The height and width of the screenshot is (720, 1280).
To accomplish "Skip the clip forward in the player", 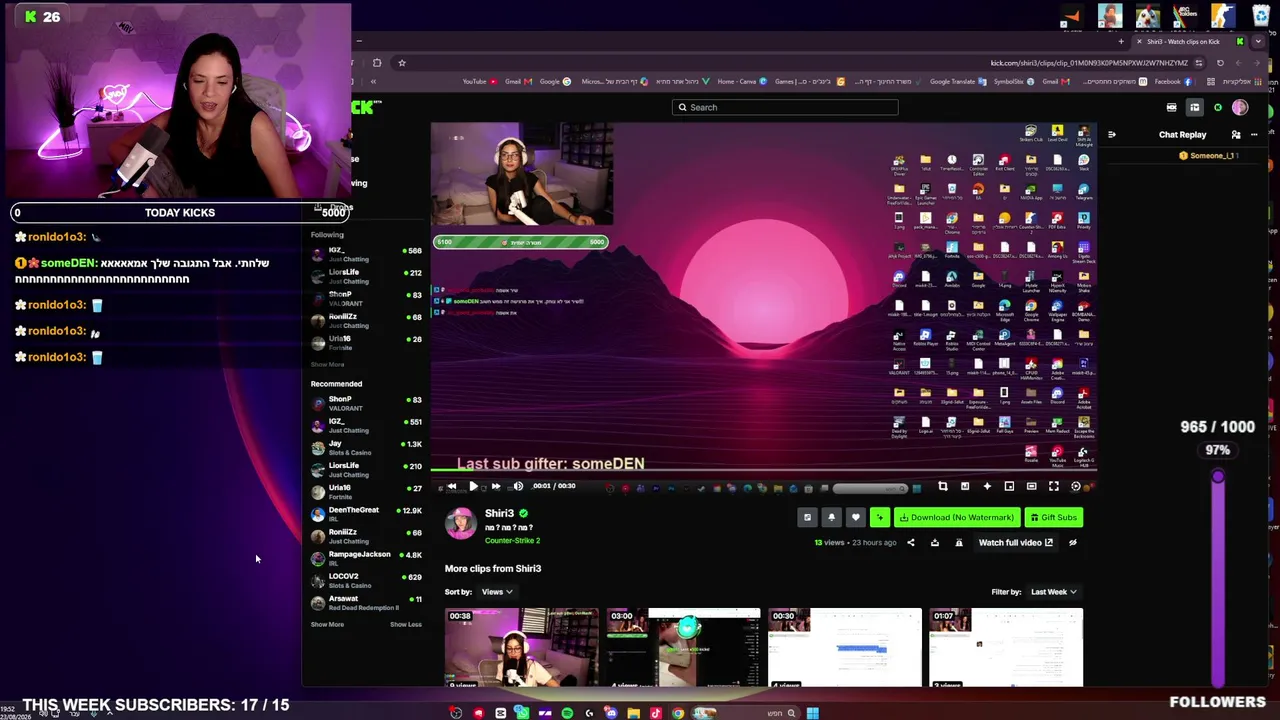I will 495,486.
